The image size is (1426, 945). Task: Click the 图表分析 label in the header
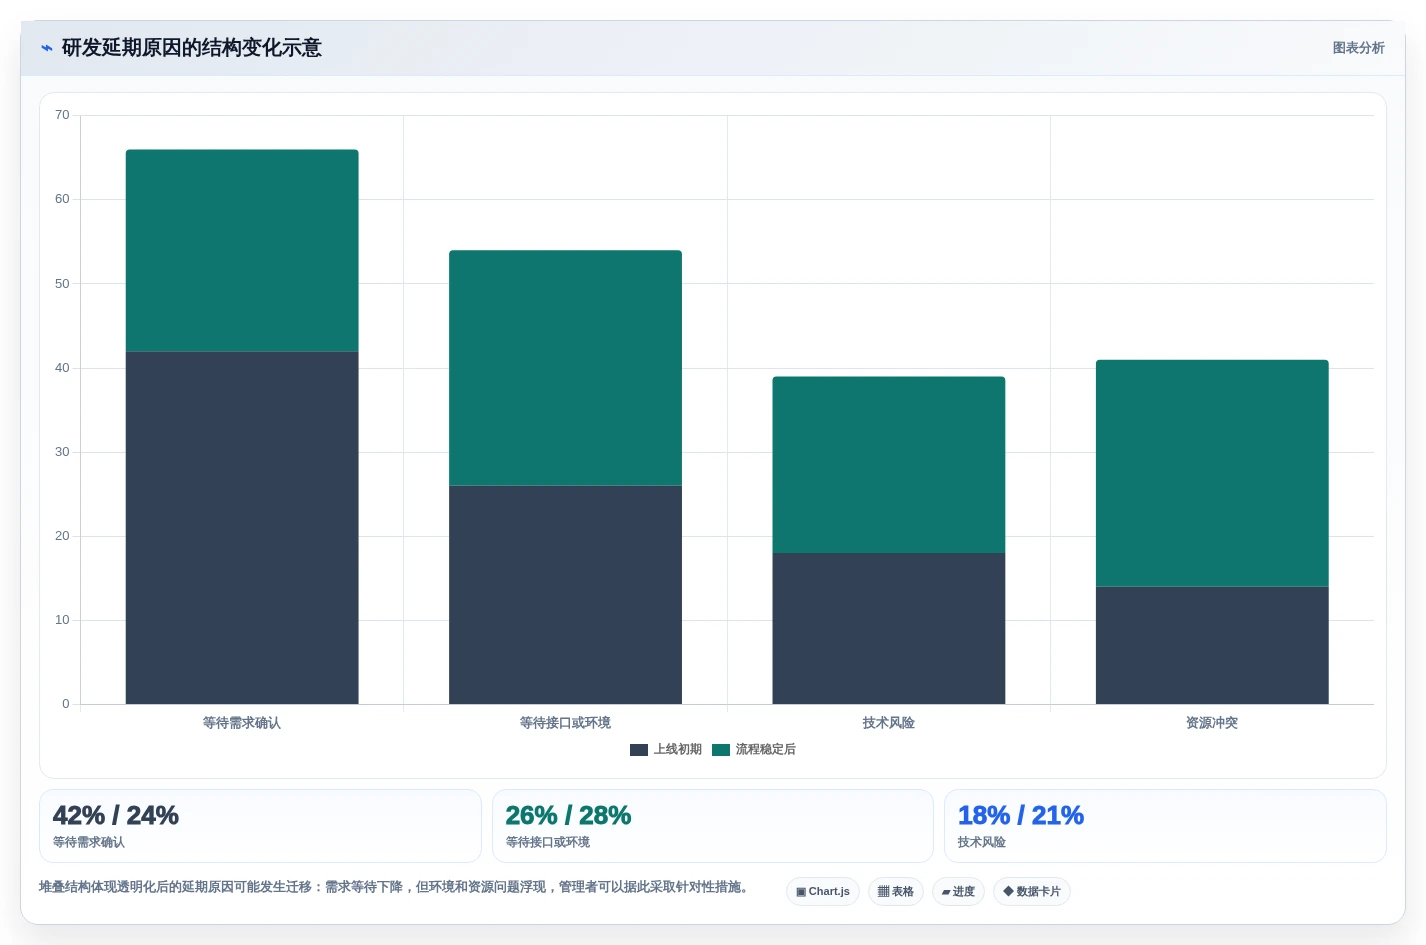click(x=1358, y=48)
